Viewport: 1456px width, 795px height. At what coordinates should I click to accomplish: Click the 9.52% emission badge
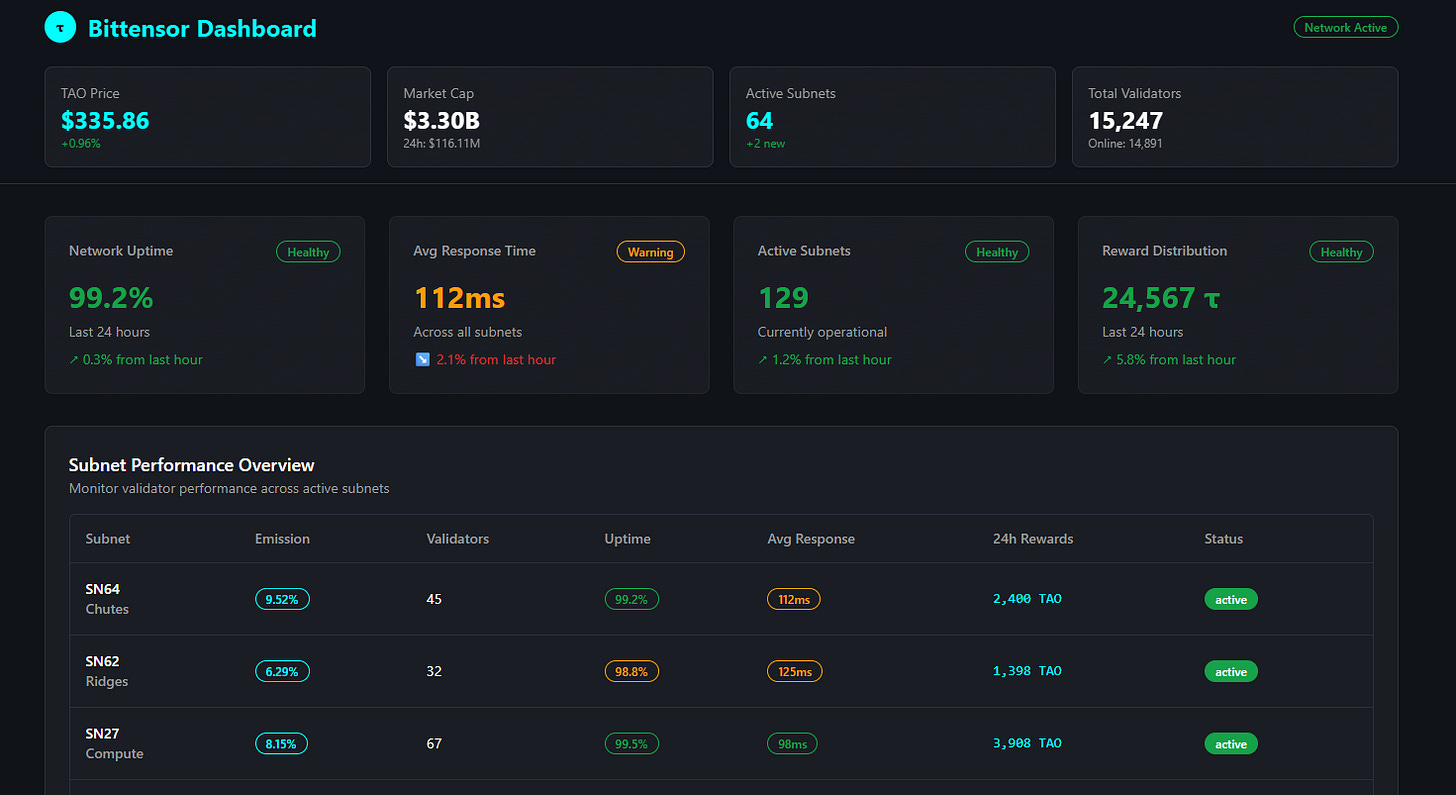(x=283, y=599)
